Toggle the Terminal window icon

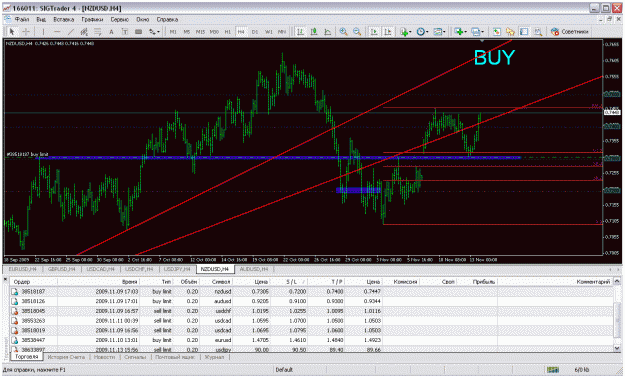[524, 31]
